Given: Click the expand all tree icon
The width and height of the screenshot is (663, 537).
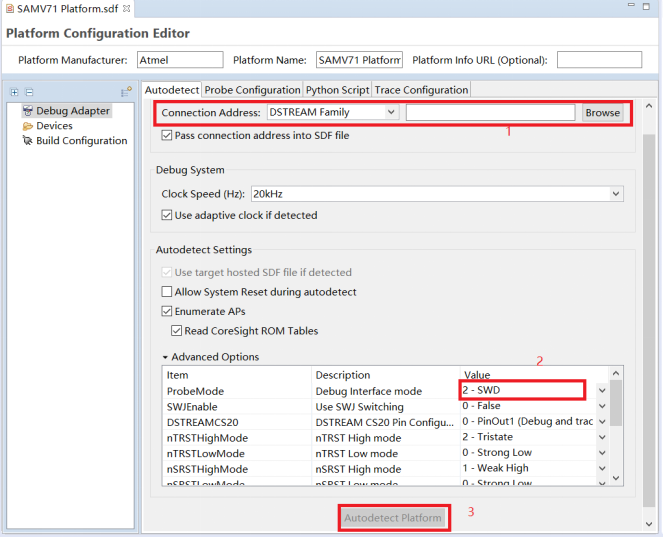Looking at the screenshot, I should (14, 92).
